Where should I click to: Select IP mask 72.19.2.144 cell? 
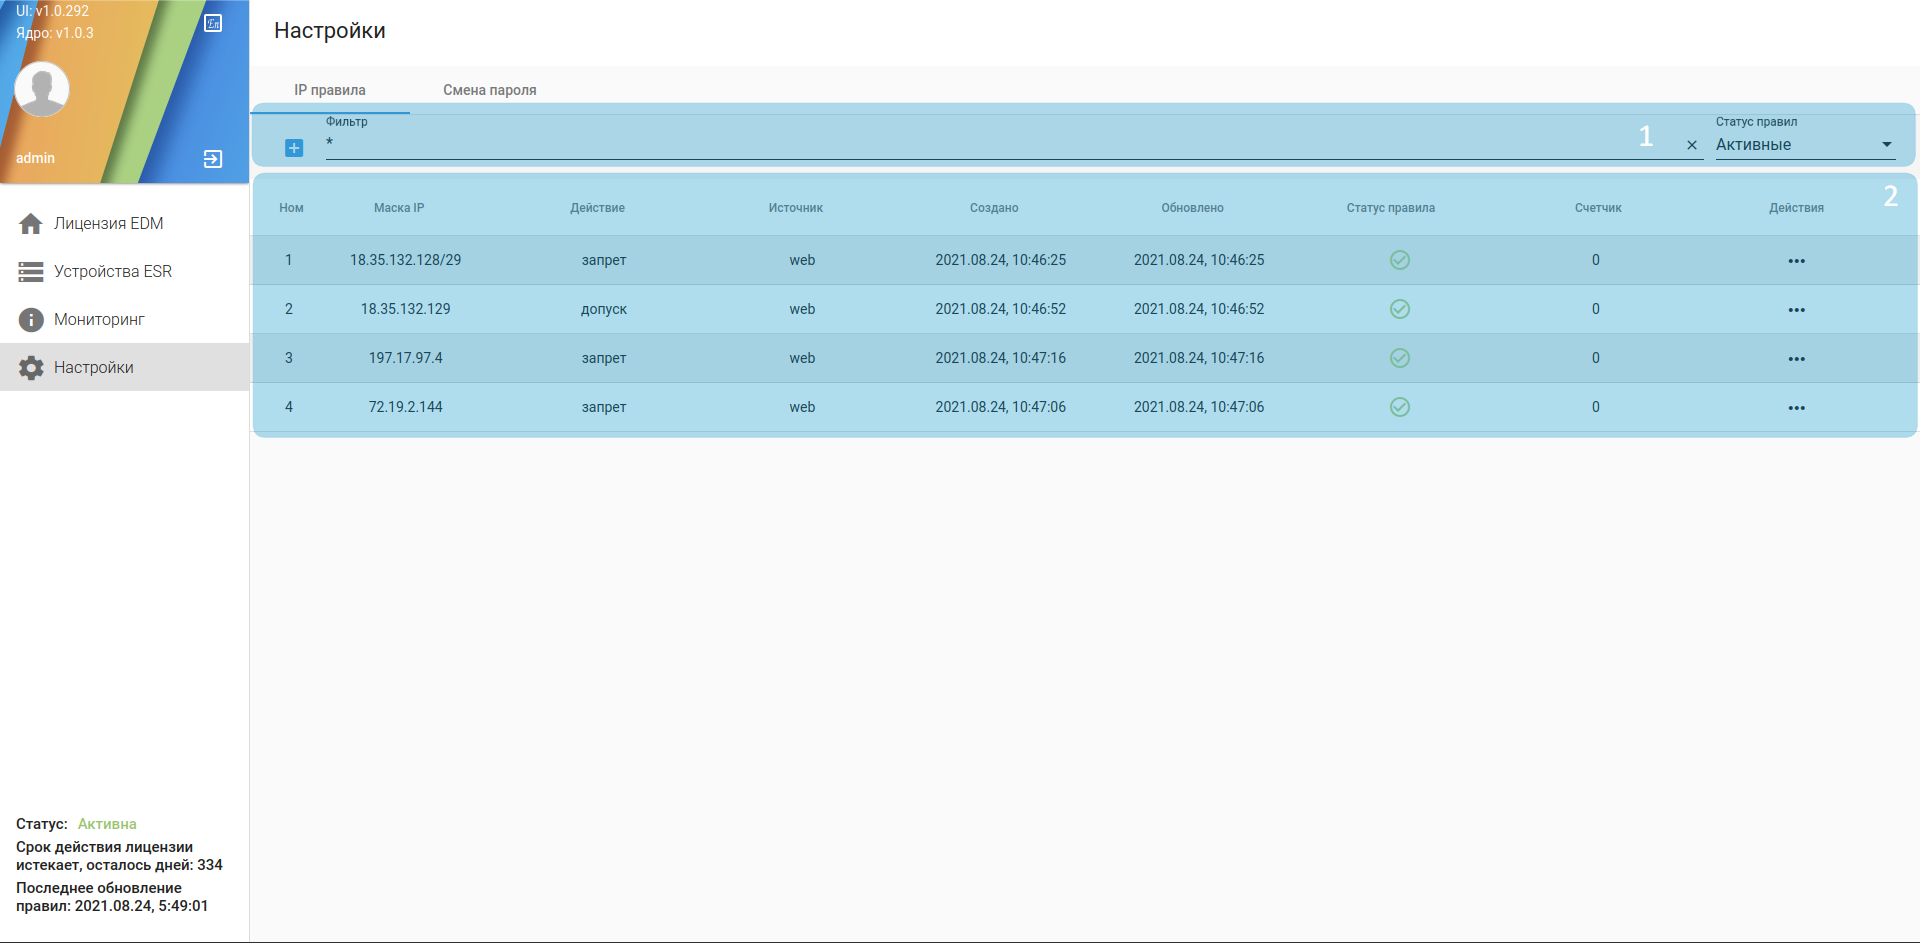[406, 407]
